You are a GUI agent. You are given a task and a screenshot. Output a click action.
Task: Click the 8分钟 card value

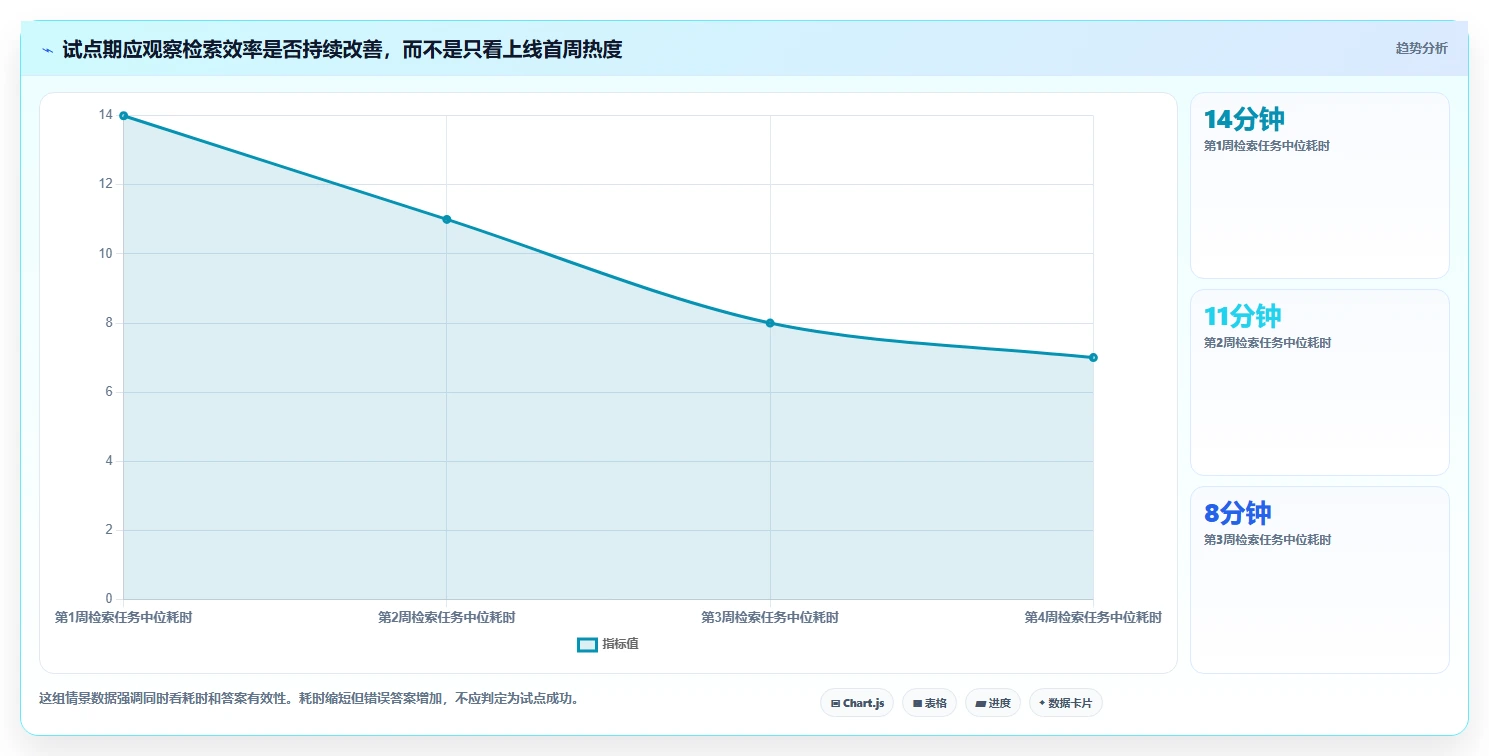point(1237,513)
